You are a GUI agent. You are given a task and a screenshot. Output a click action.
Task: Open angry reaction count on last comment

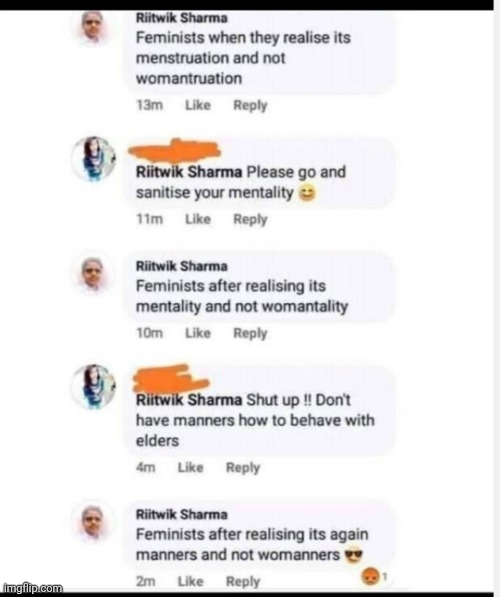(374, 577)
